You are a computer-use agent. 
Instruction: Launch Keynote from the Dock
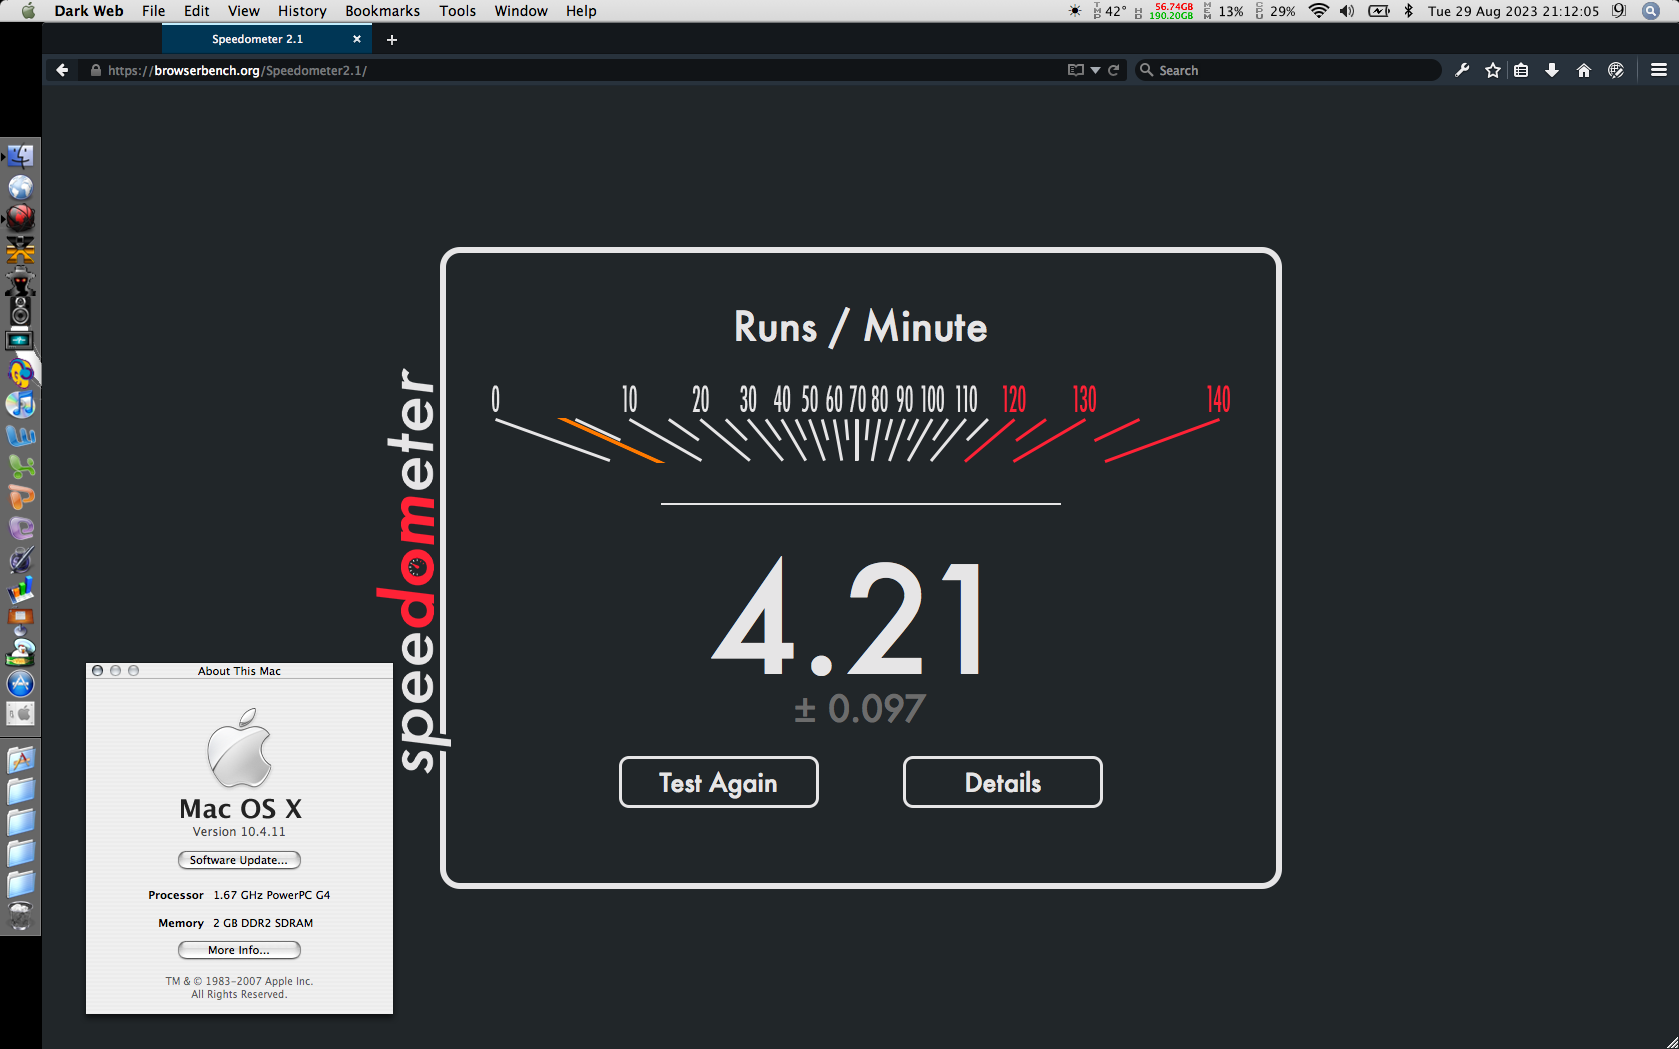click(x=20, y=621)
